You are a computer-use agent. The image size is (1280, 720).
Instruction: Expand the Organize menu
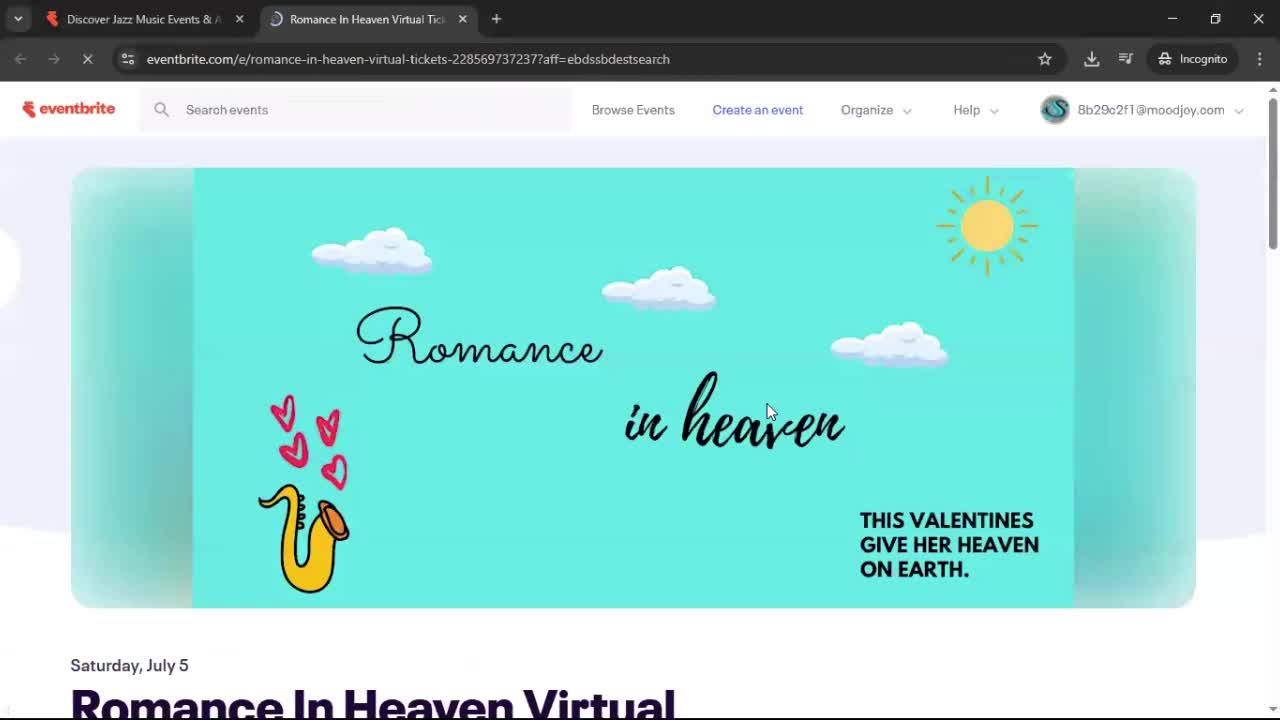coord(876,110)
